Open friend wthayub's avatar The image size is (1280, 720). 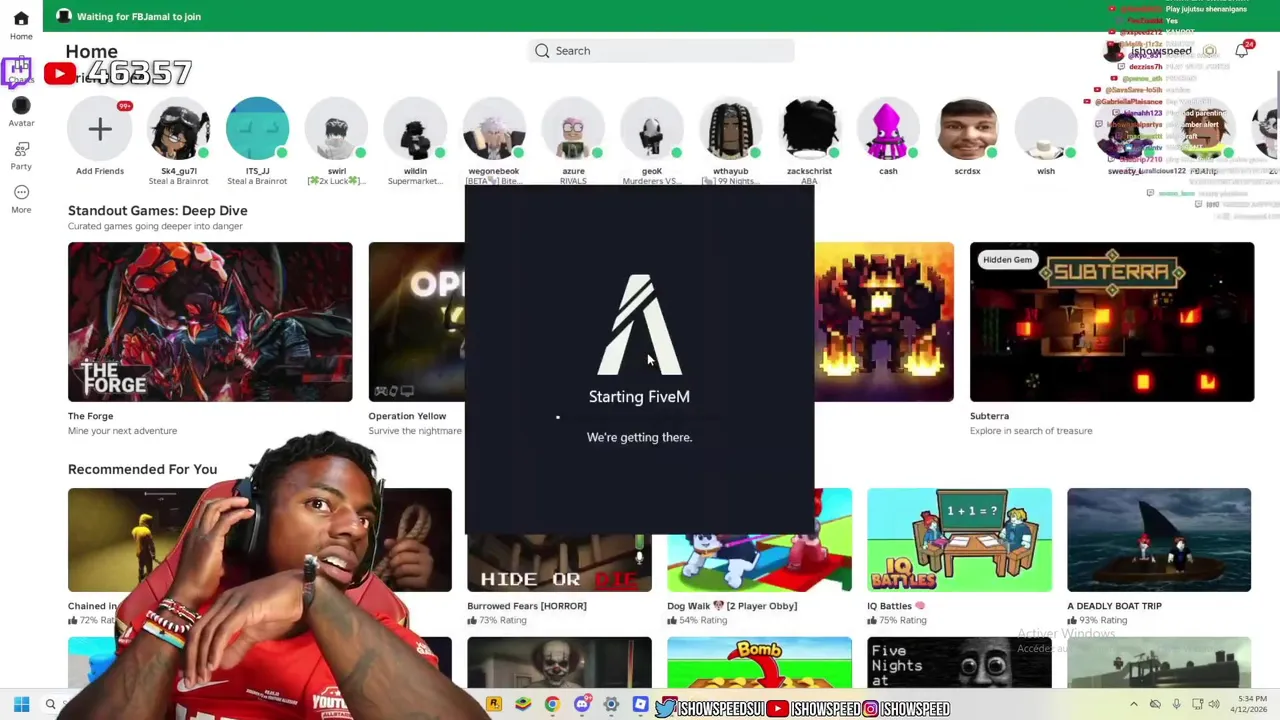(731, 129)
